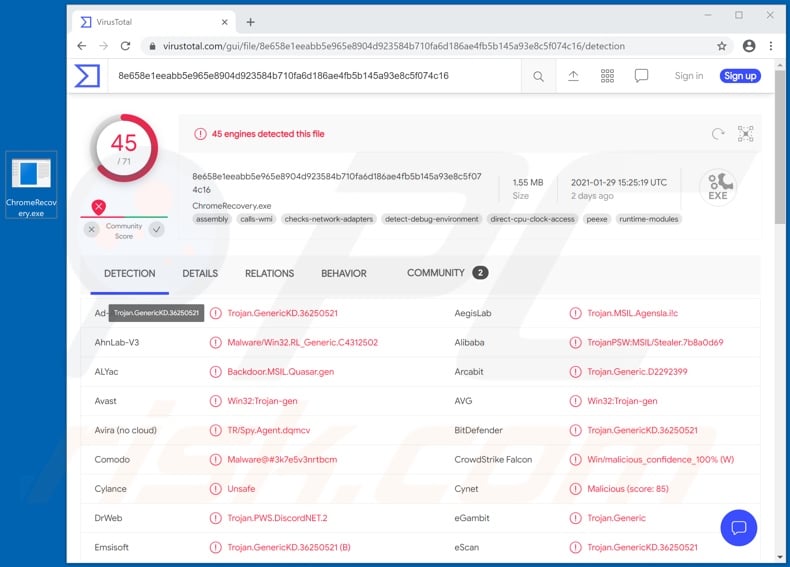Click Malware@#3k7e5v3nrtbcm detection text
This screenshot has height=567, width=790.
[x=282, y=460]
